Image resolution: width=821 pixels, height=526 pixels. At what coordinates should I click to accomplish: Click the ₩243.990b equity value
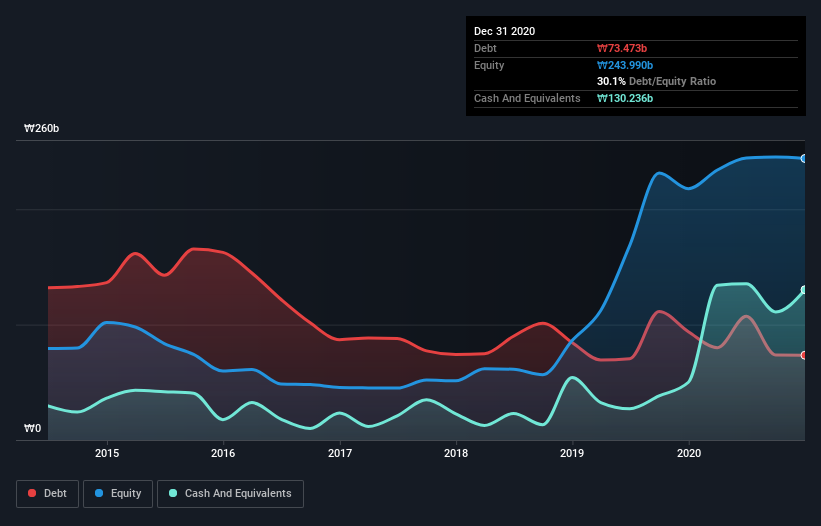(x=625, y=65)
